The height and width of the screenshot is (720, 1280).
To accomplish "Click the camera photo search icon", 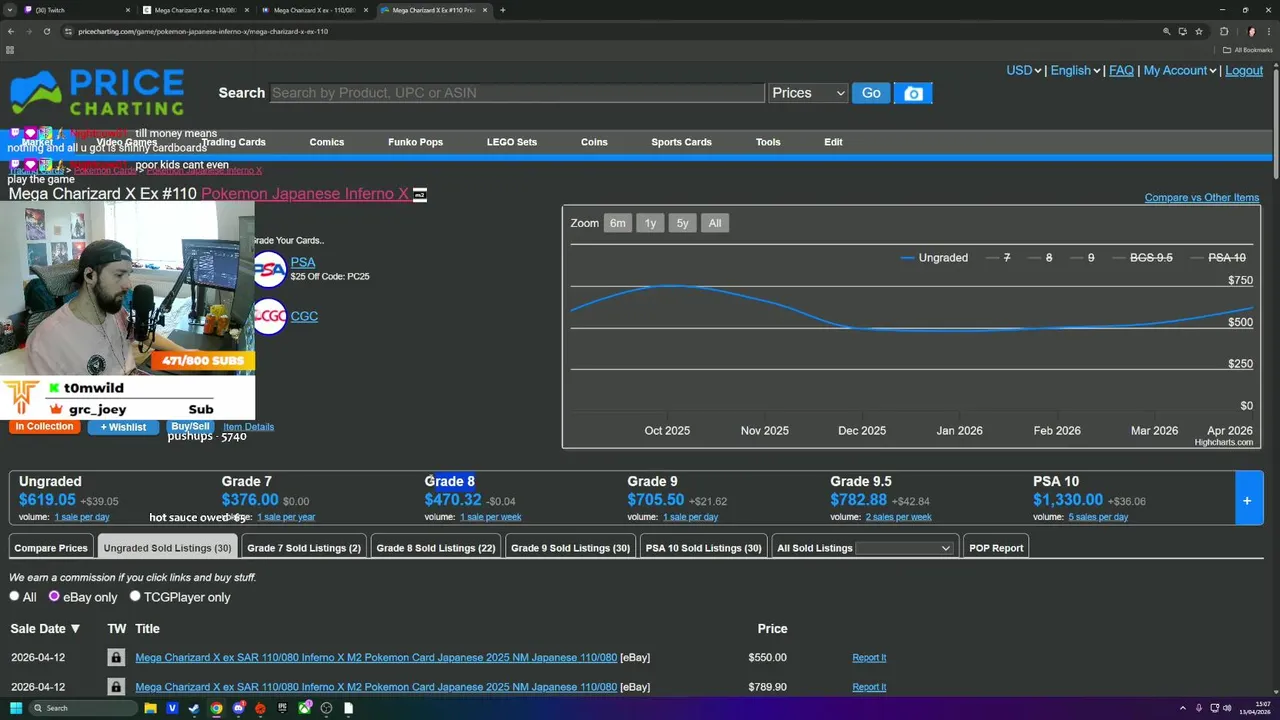I will pos(913,93).
